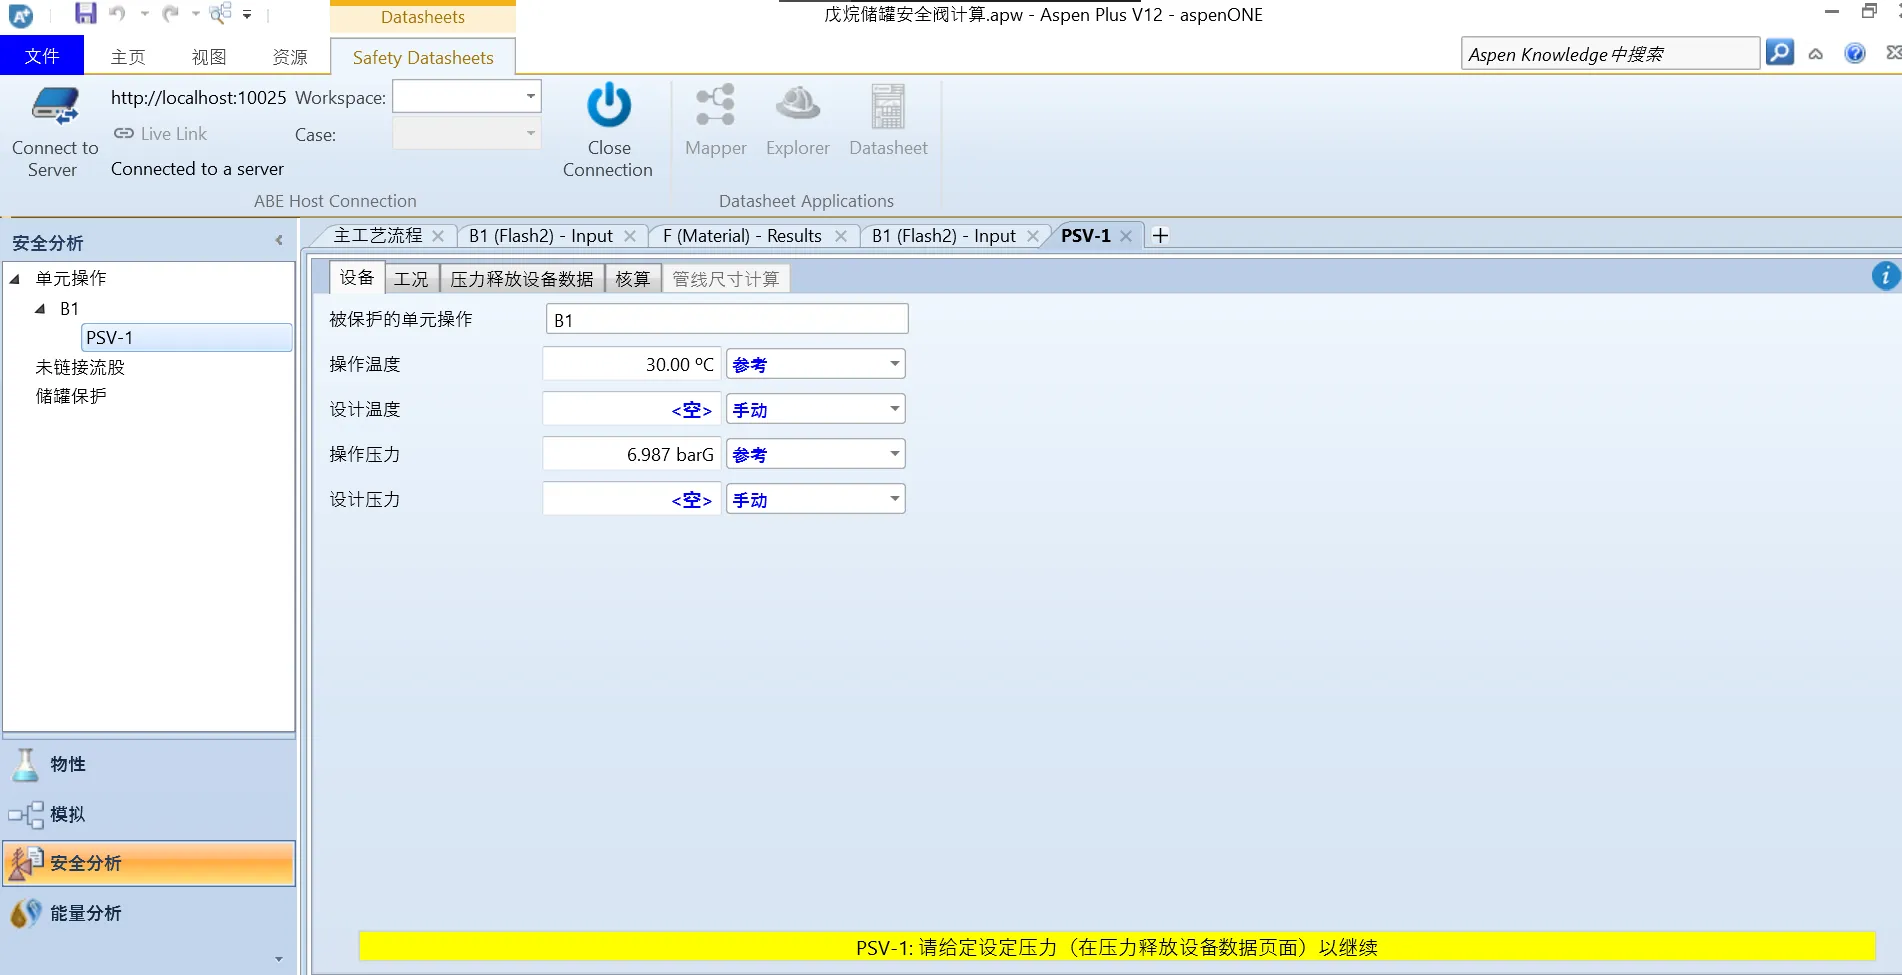Open the 设计压力 source dropdown
This screenshot has height=975, width=1902.
tap(894, 499)
